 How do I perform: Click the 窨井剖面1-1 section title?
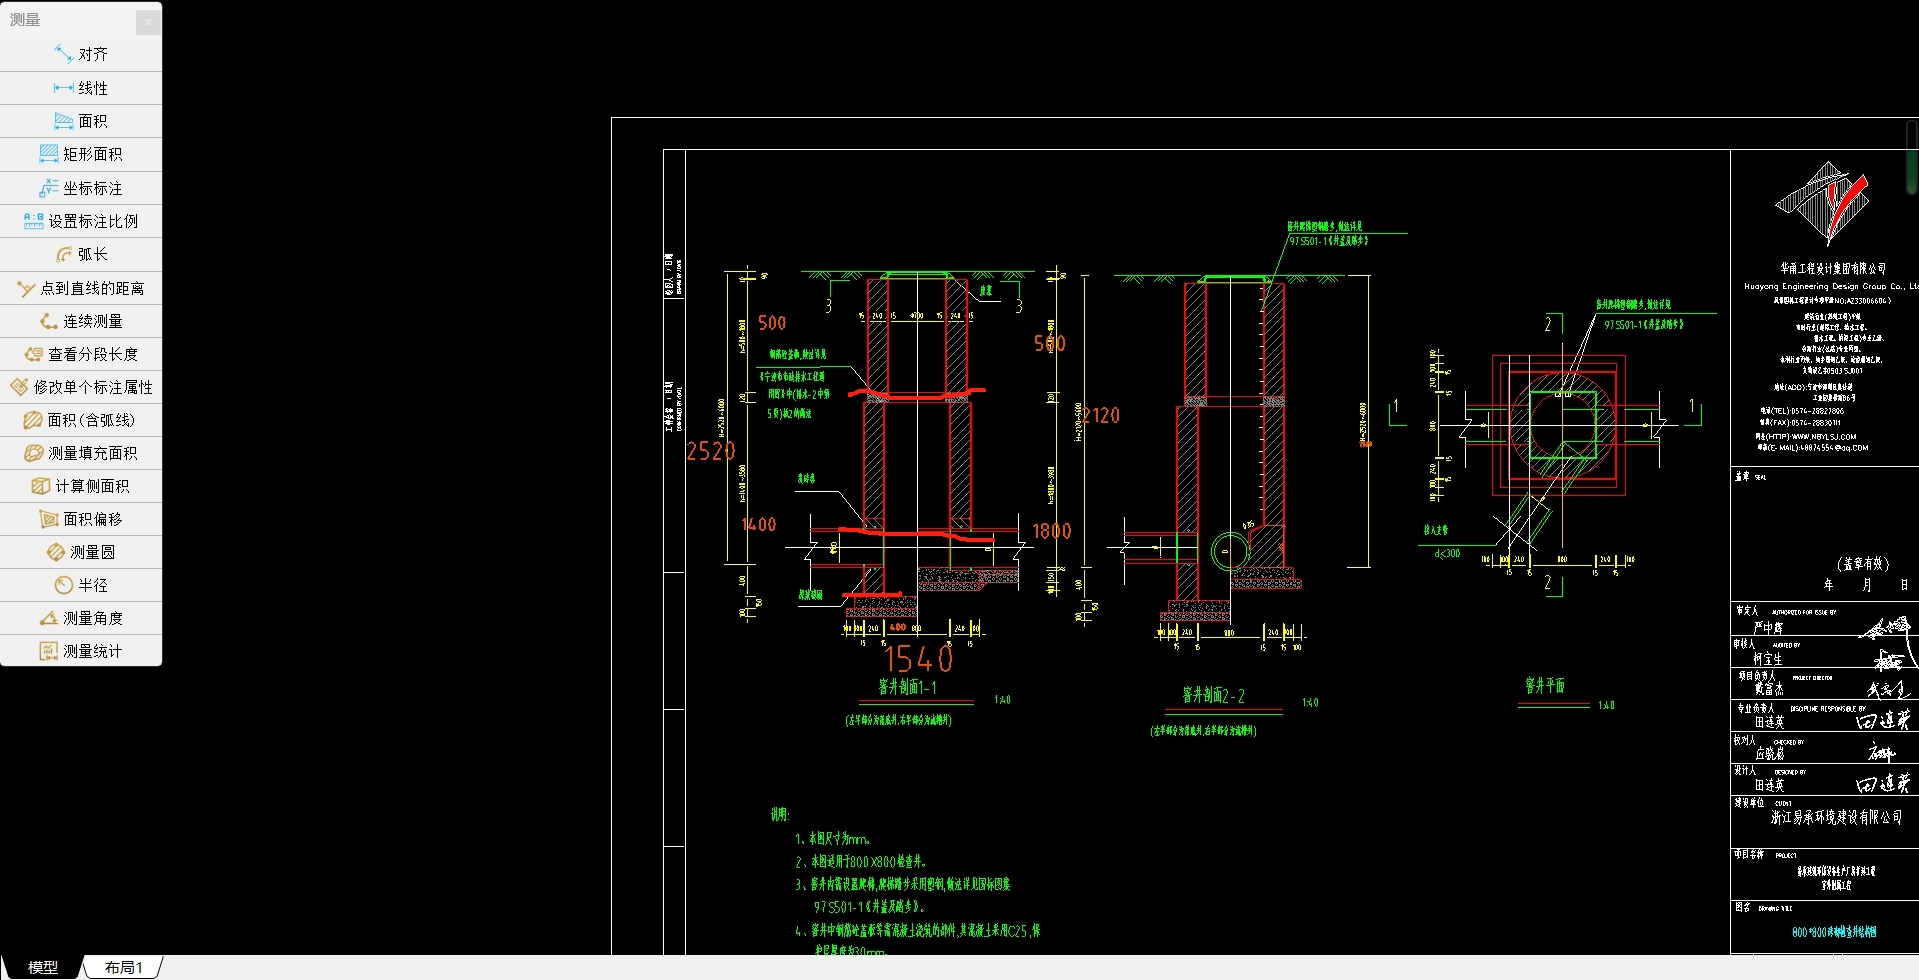907,687
